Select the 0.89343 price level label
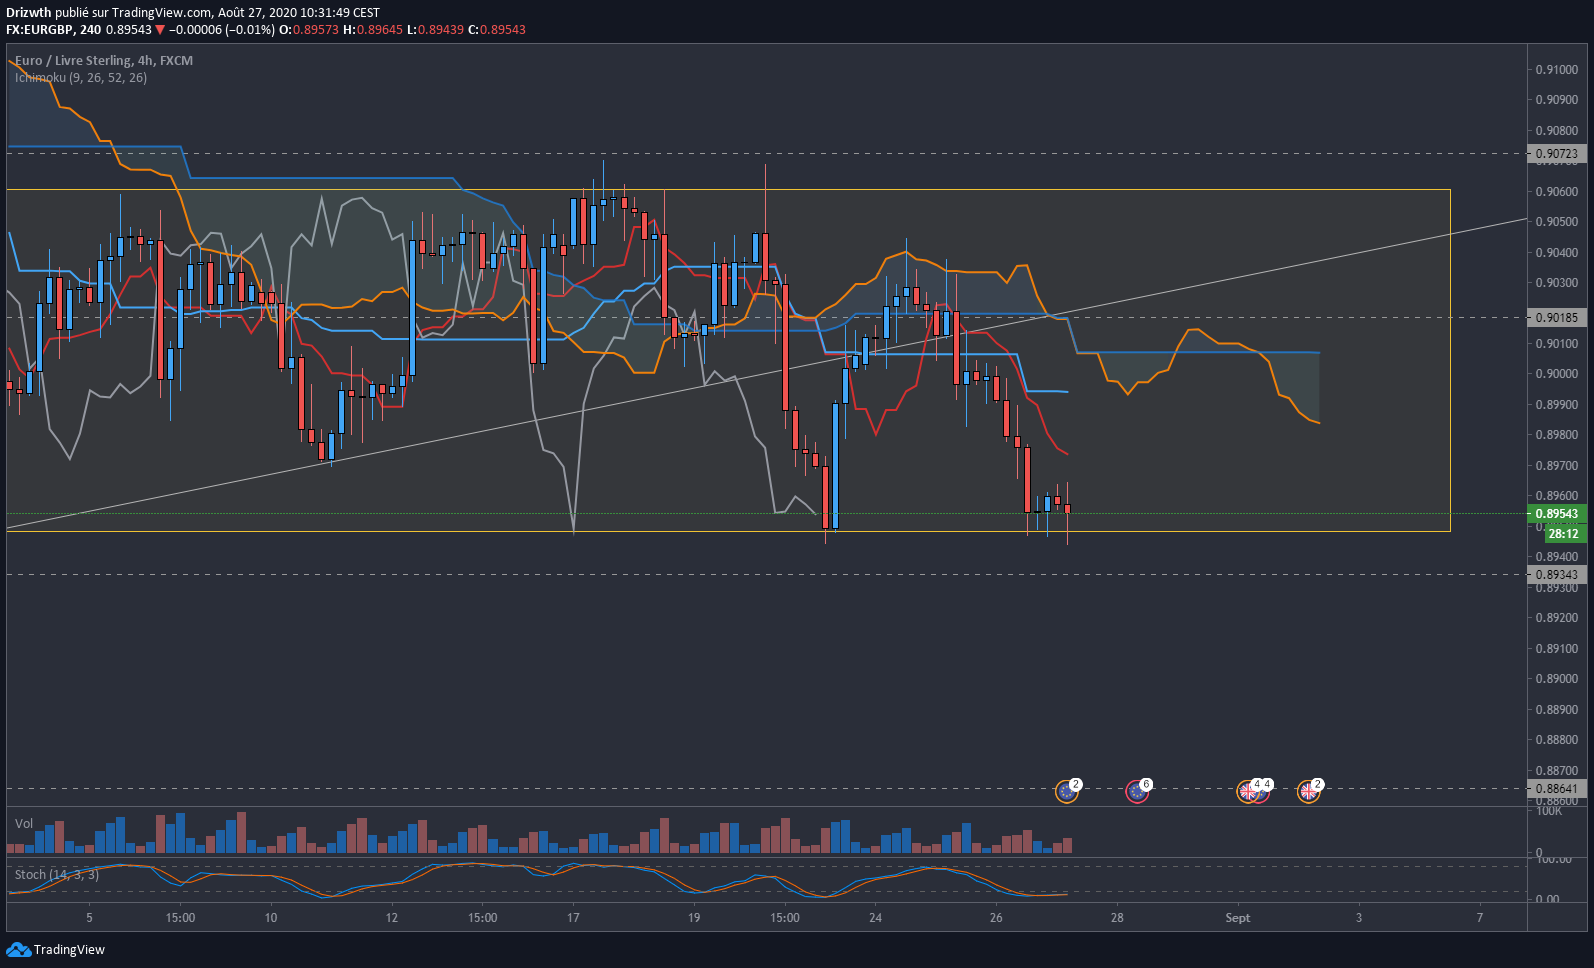 click(x=1556, y=575)
